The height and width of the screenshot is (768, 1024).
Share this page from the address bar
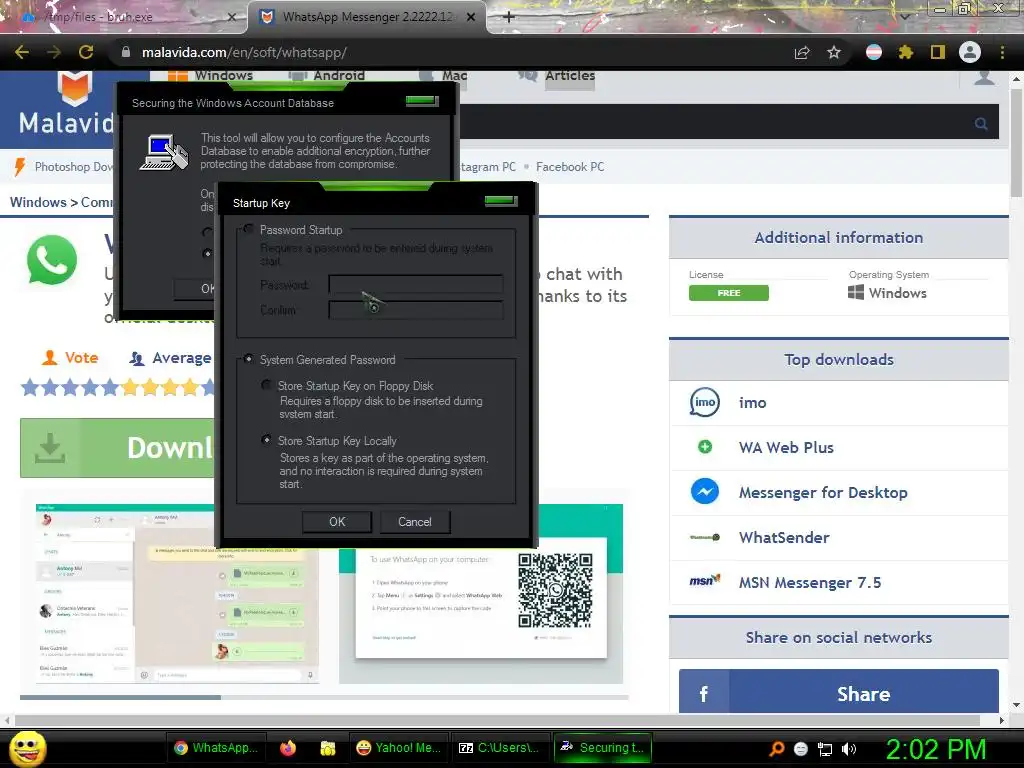pos(802,52)
